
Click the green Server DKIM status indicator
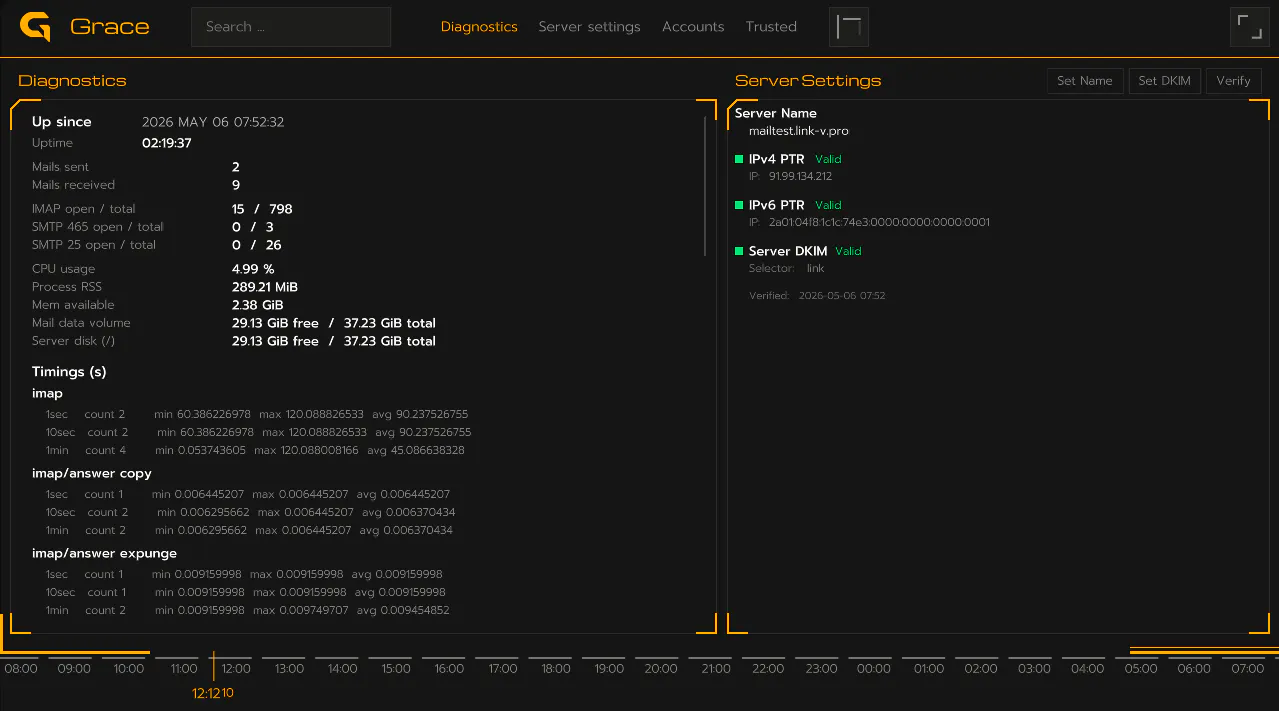pyautogui.click(x=739, y=251)
